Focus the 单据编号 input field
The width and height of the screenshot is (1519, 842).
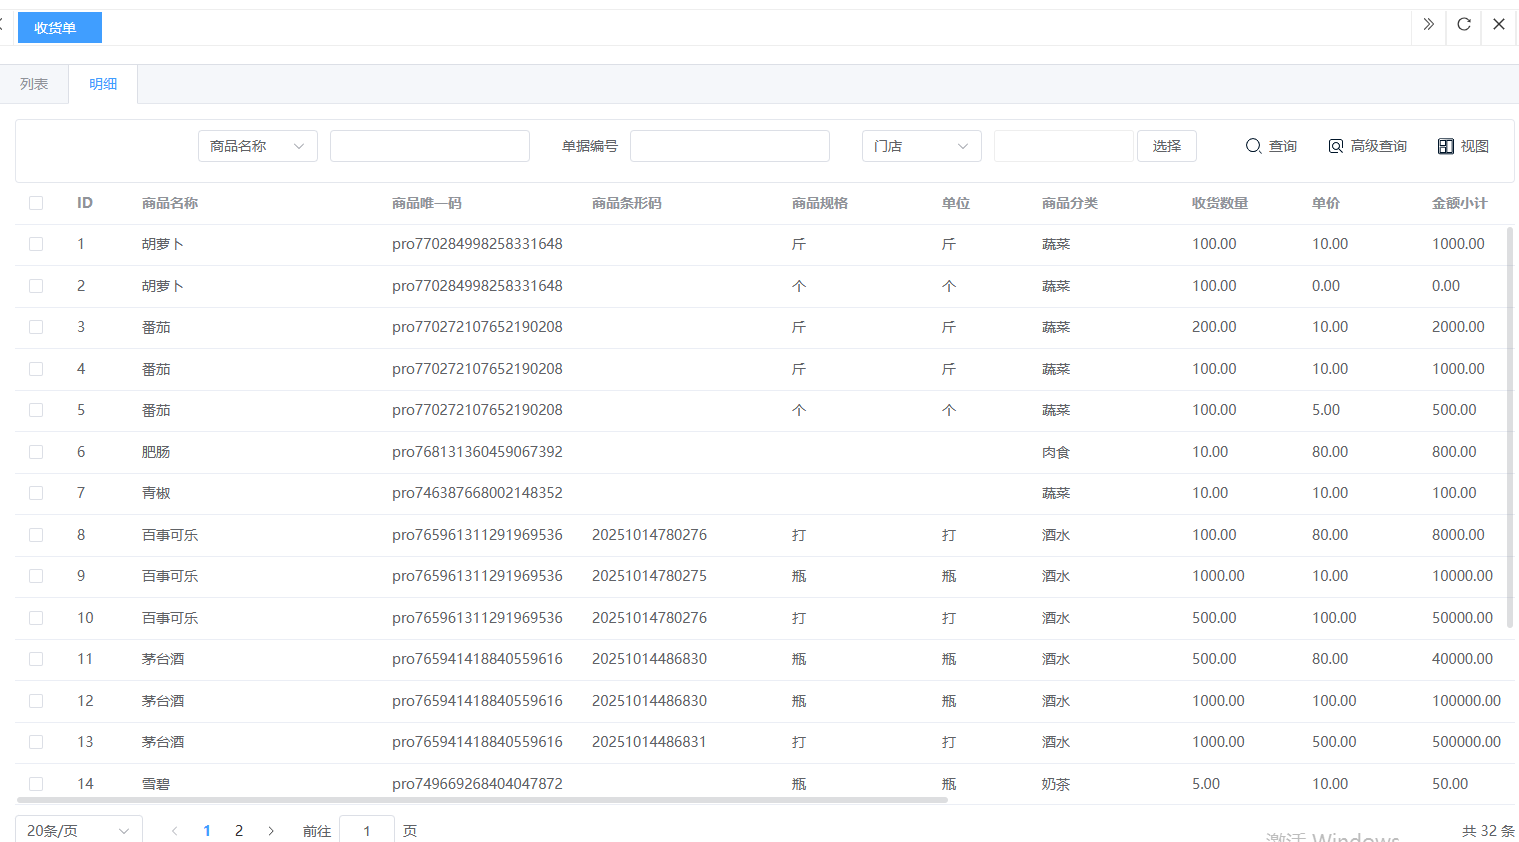point(729,146)
